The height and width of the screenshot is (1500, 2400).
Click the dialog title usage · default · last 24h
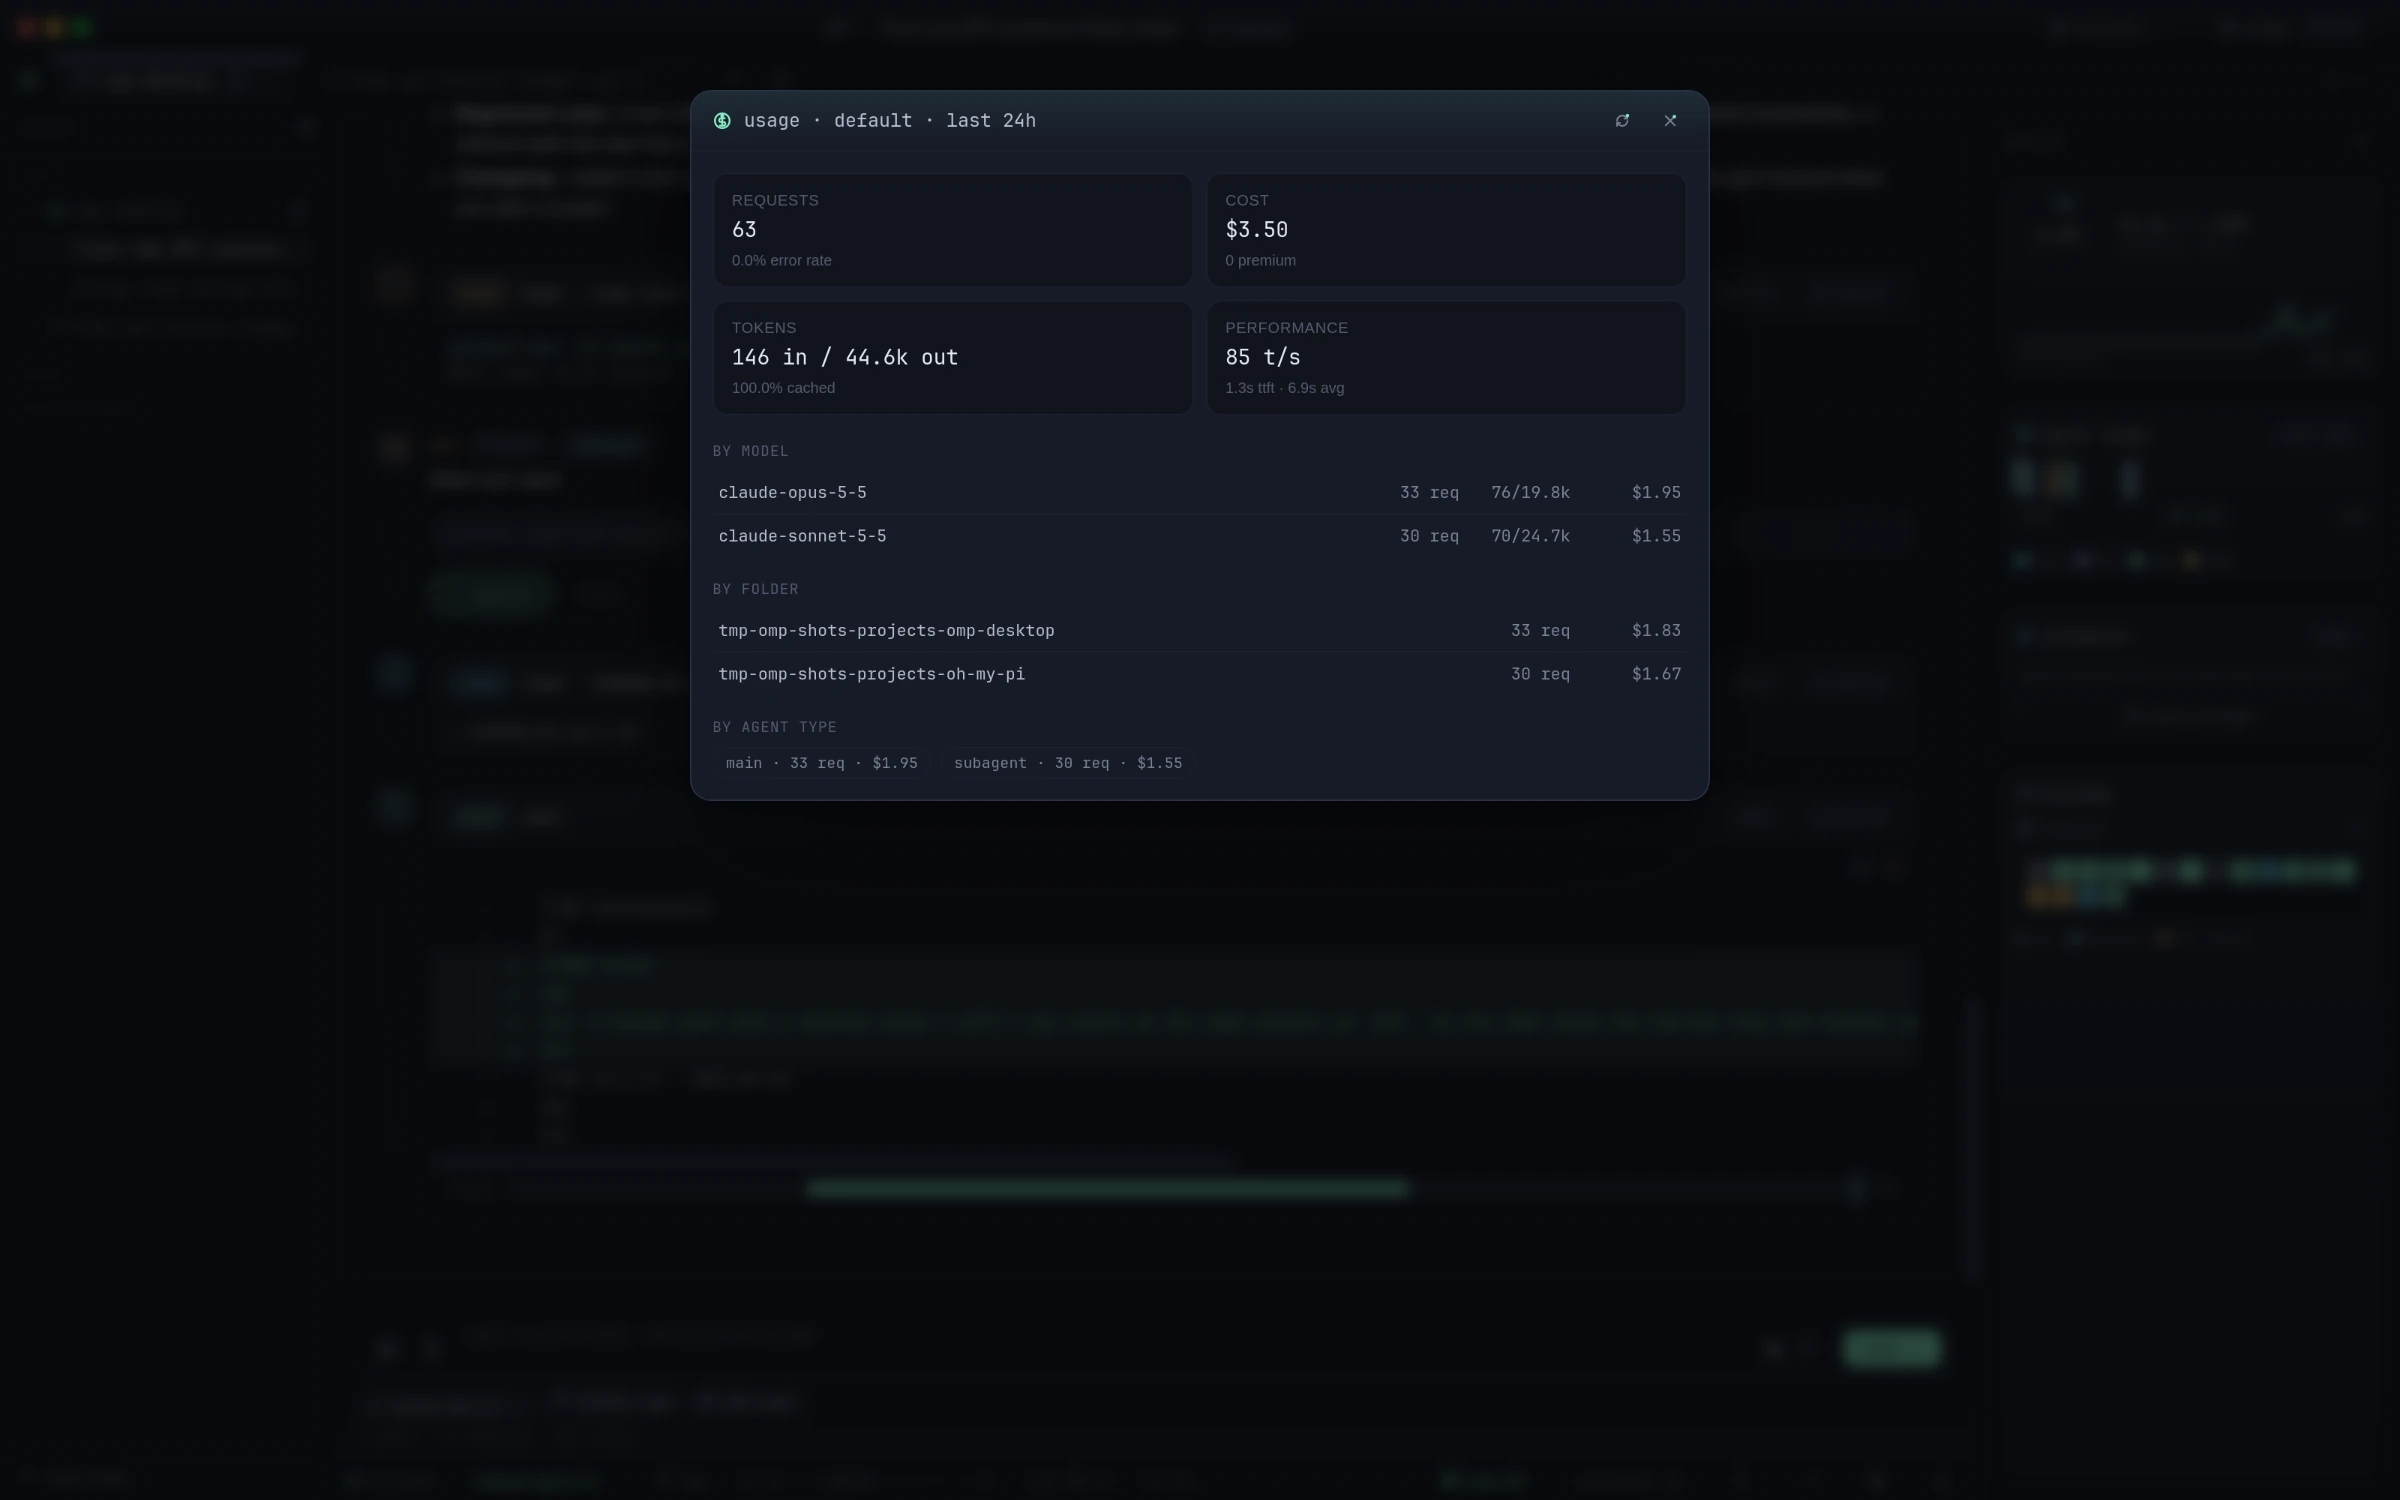pyautogui.click(x=889, y=120)
